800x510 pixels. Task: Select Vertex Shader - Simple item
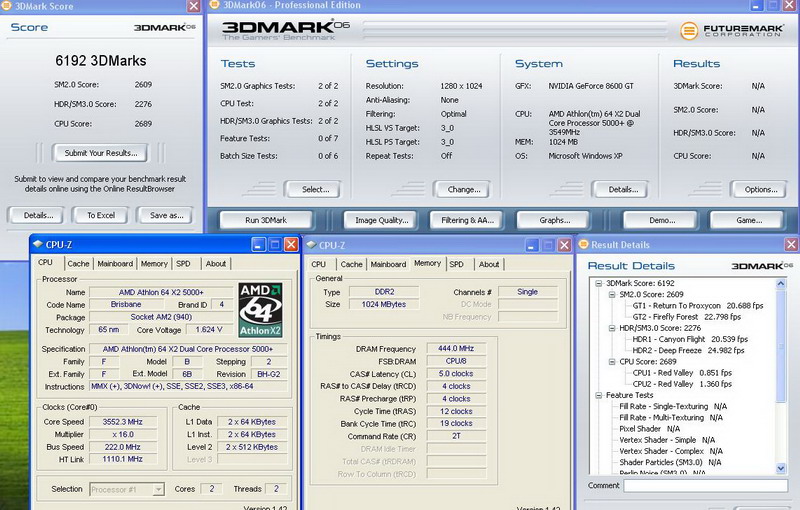667,440
